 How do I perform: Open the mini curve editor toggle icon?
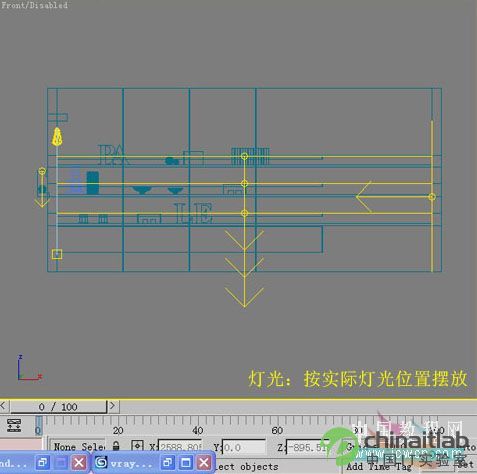[14, 426]
